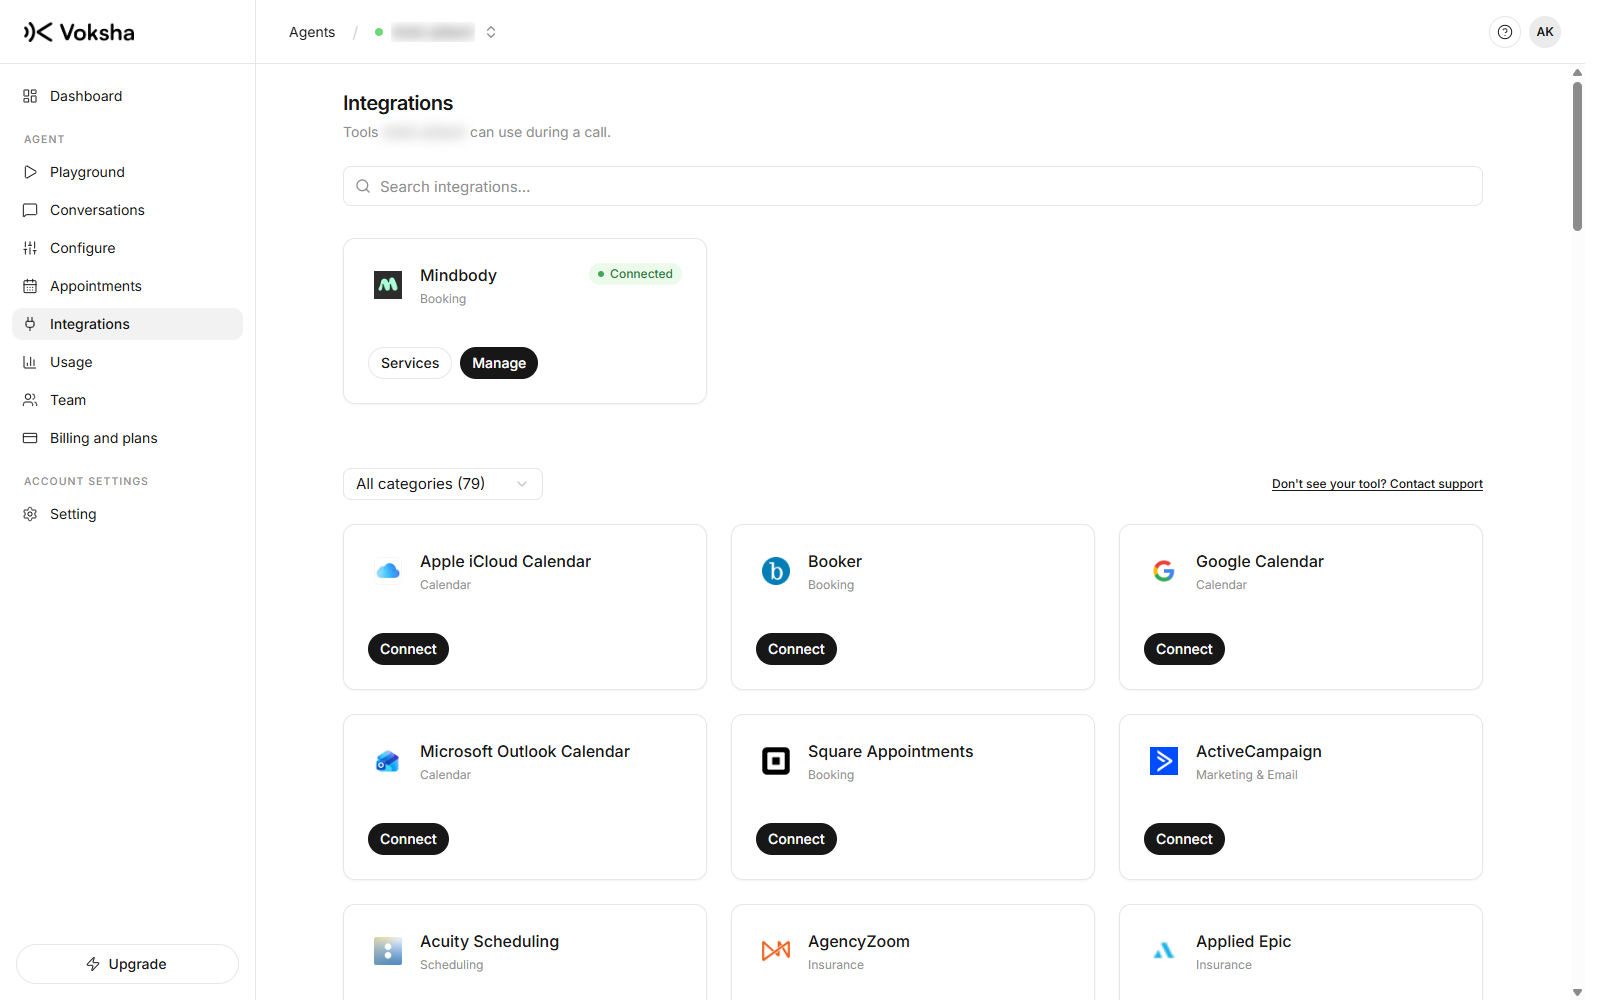
Task: Click the Setting gear icon
Action: [30, 514]
